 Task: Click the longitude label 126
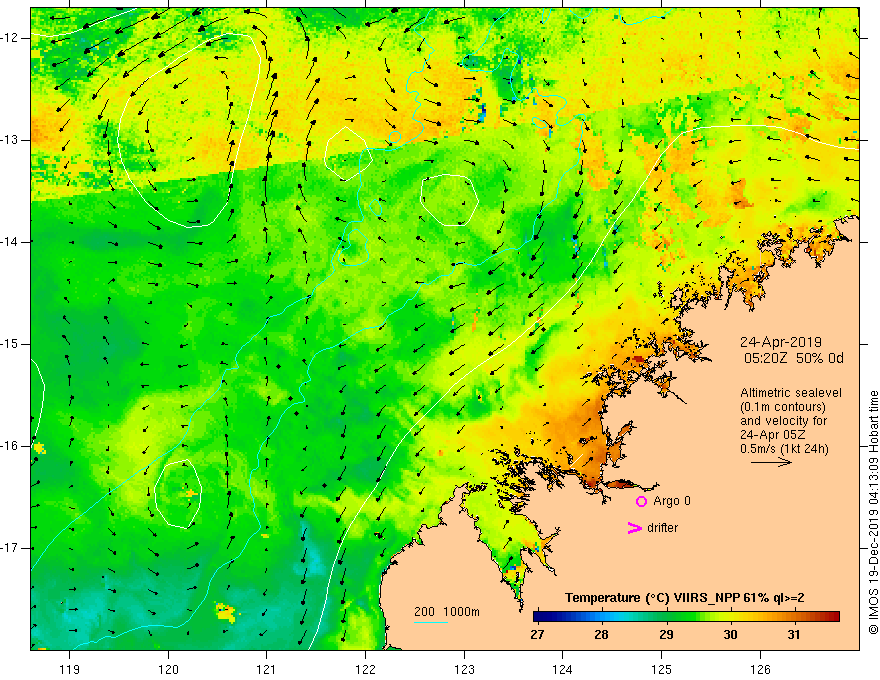pyautogui.click(x=760, y=669)
